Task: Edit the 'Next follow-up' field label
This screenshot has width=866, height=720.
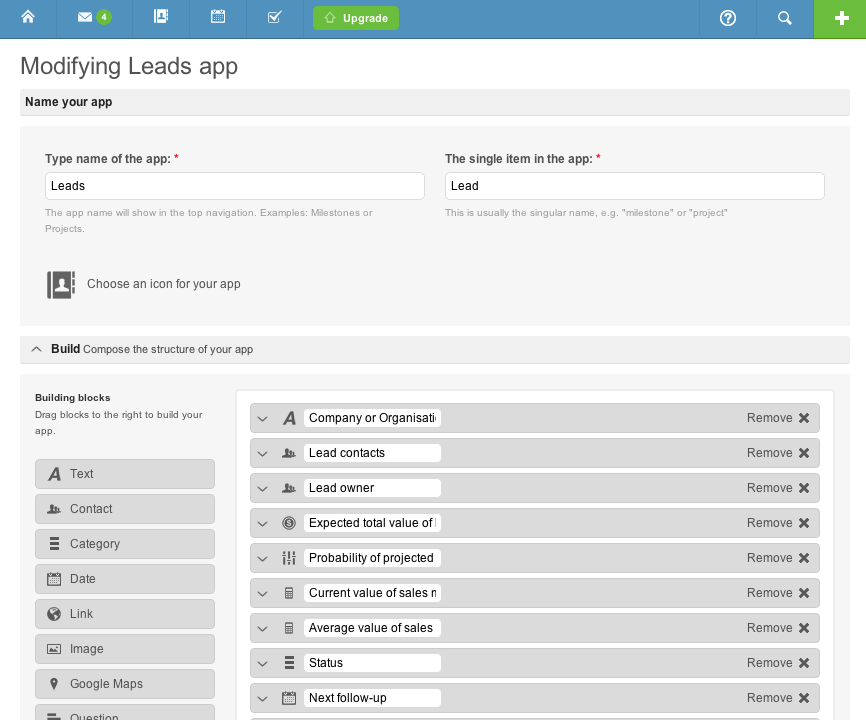Action: [372, 698]
